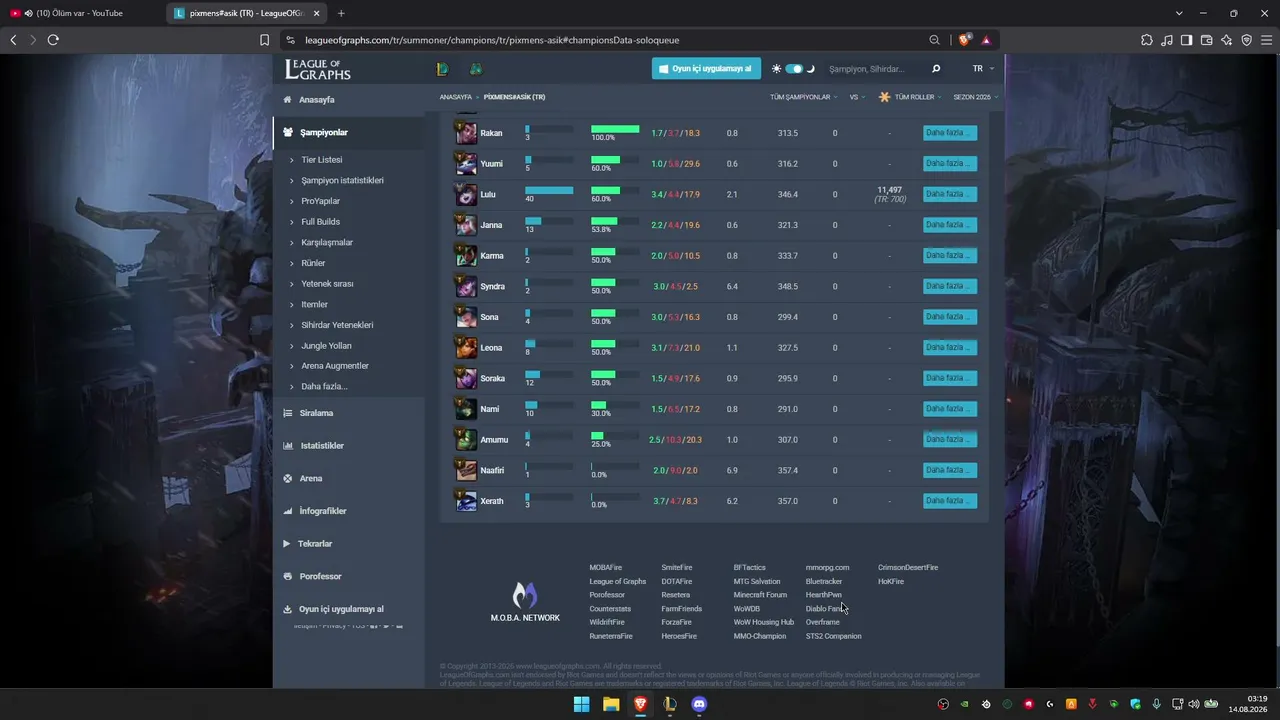Image resolution: width=1280 pixels, height=720 pixels.
Task: Click the Diablo Fans footer link
Action: pyautogui.click(x=826, y=609)
